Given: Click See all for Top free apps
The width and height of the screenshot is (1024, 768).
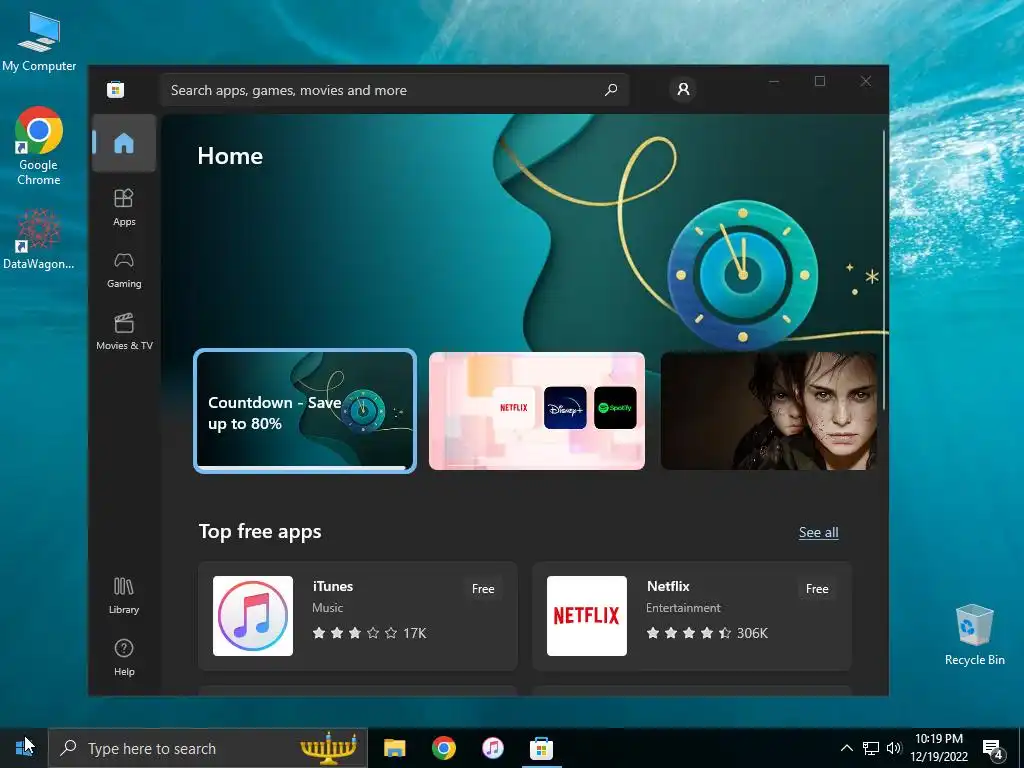Looking at the screenshot, I should click(x=818, y=532).
